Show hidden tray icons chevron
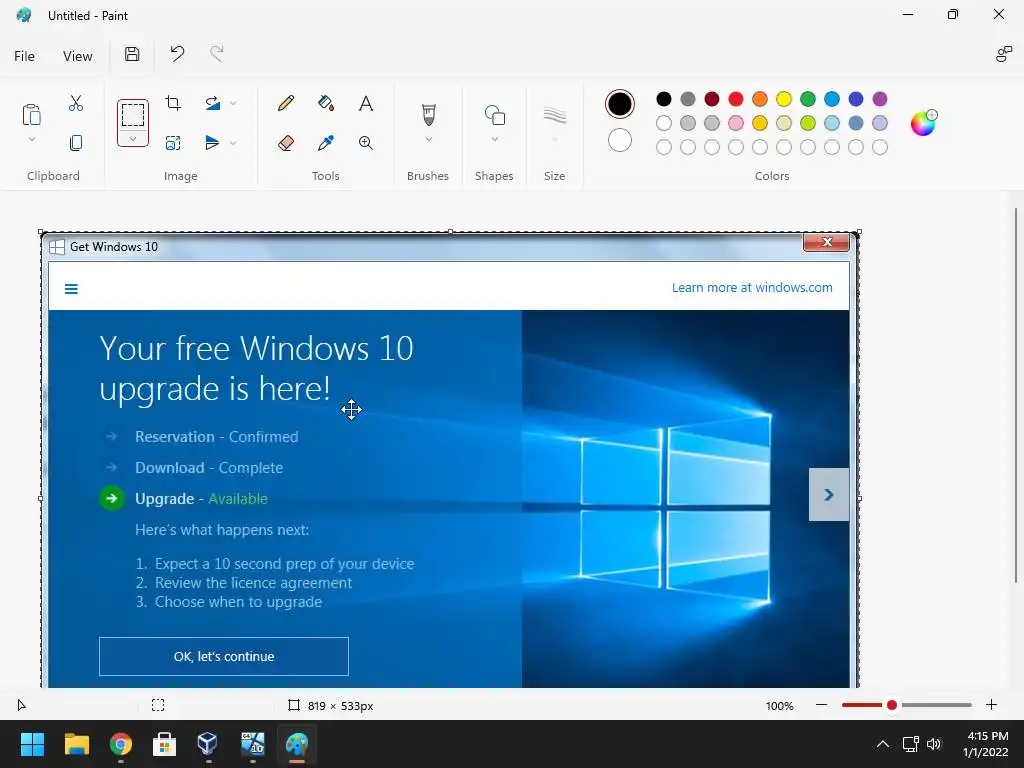1024x768 pixels. point(882,744)
